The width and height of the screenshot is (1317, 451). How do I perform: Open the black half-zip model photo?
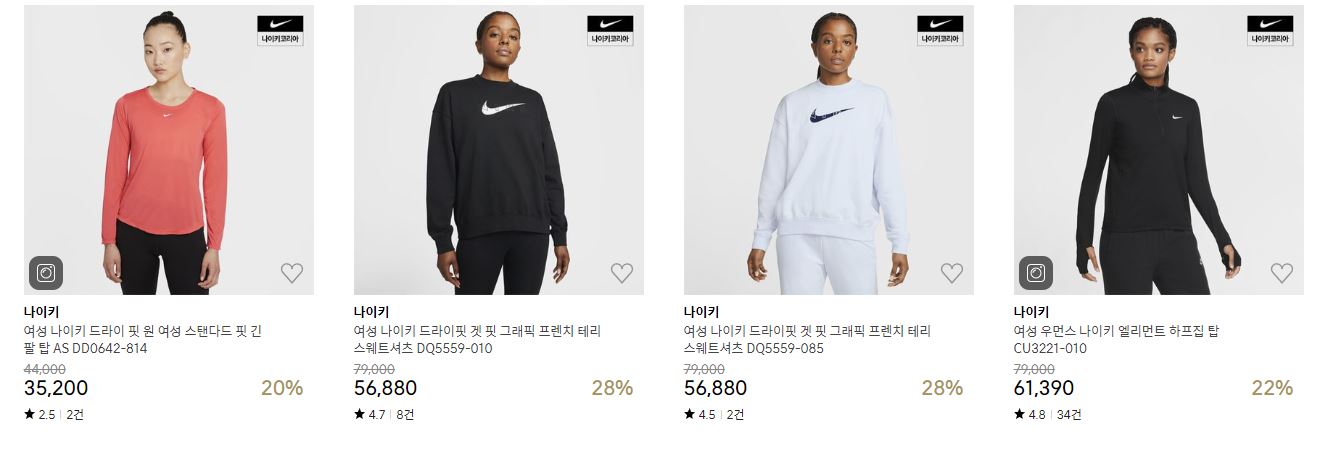(x=1159, y=150)
